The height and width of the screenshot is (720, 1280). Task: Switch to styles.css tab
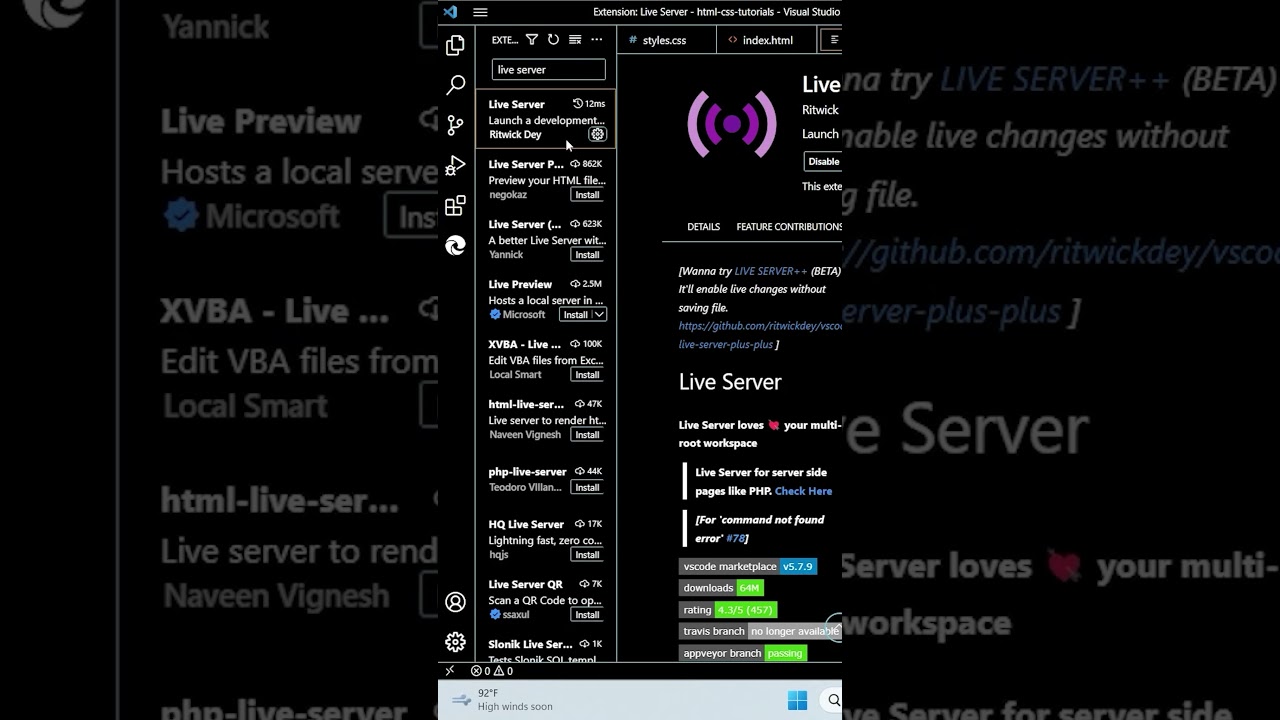pyautogui.click(x=664, y=40)
